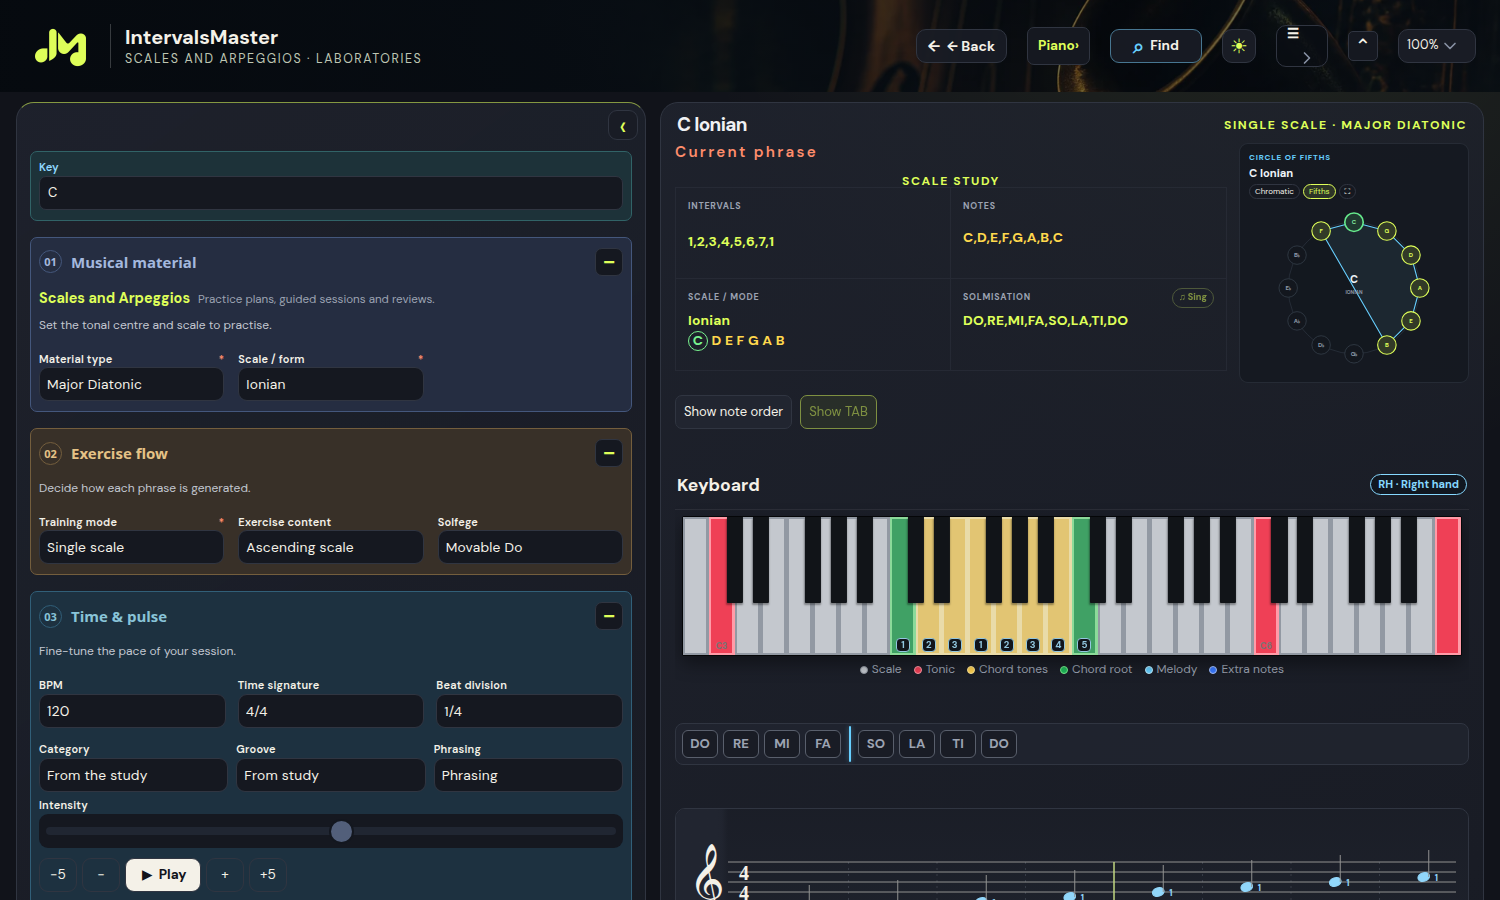Image resolution: width=1500 pixels, height=900 pixels.
Task: Click the up-chevron button in the header
Action: point(1362,45)
